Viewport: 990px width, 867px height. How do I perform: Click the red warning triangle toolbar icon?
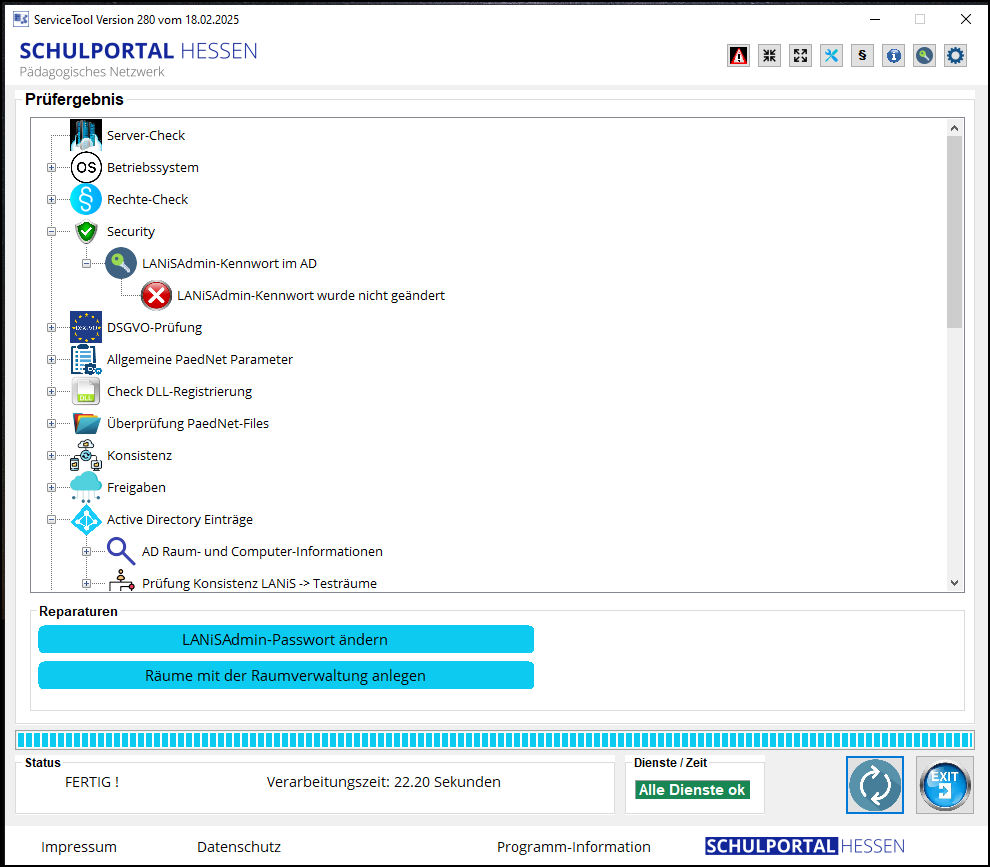pyautogui.click(x=738, y=56)
